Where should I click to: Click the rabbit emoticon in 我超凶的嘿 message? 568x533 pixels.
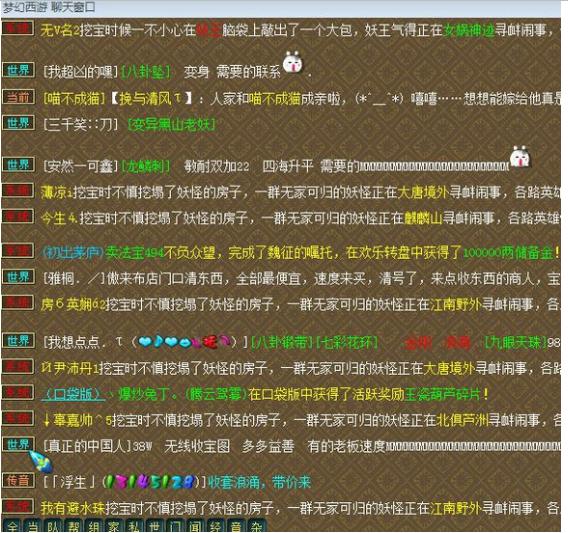(292, 63)
